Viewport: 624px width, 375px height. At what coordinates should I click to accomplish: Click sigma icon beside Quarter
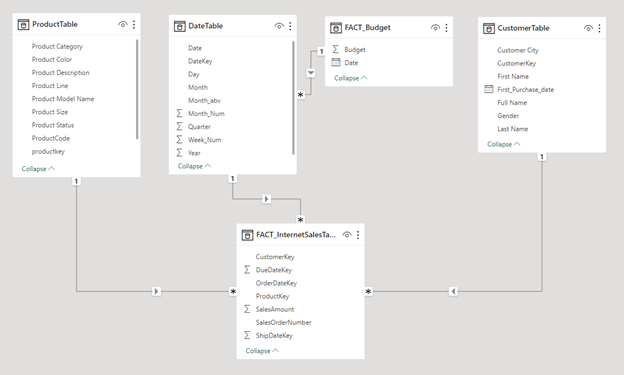pos(179,127)
